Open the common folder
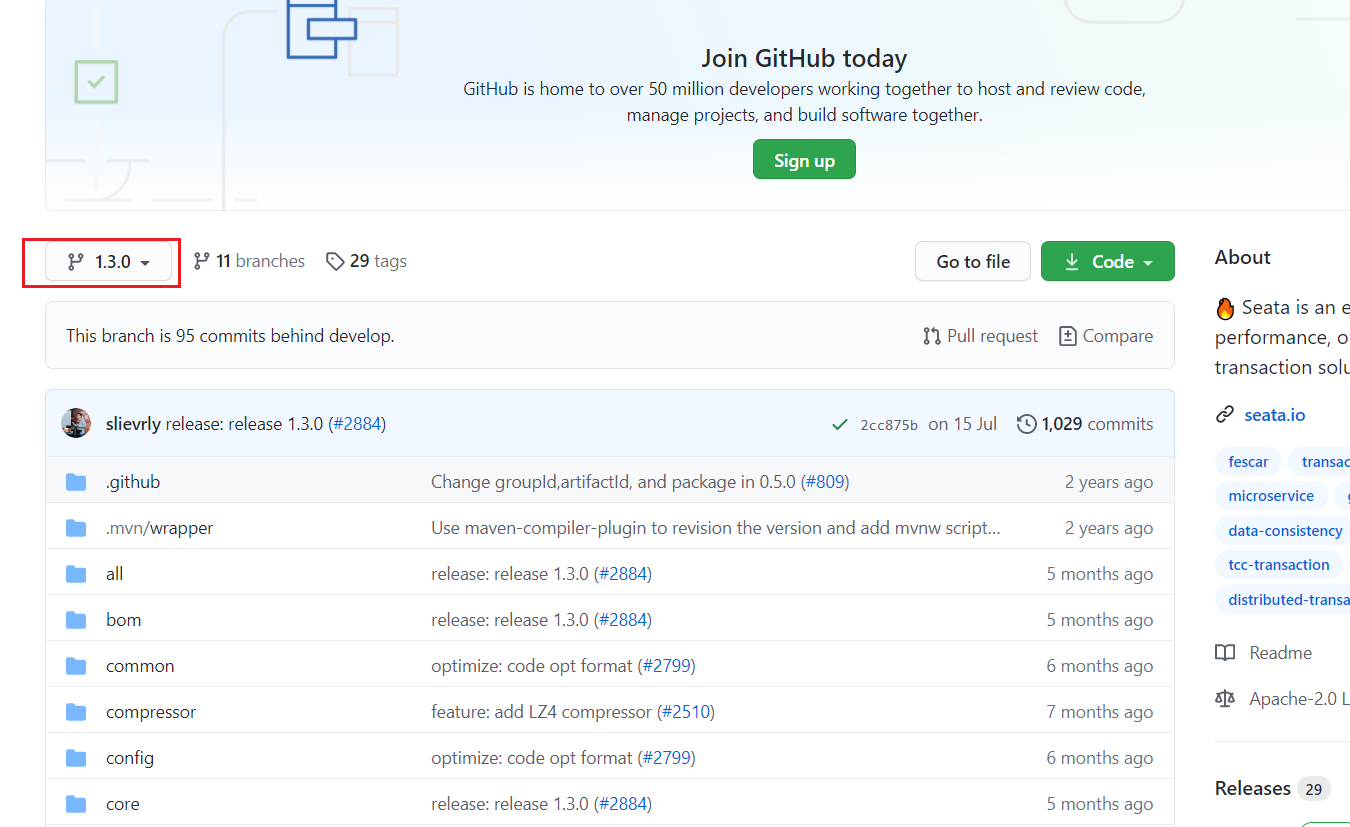The height and width of the screenshot is (827, 1350). click(140, 666)
